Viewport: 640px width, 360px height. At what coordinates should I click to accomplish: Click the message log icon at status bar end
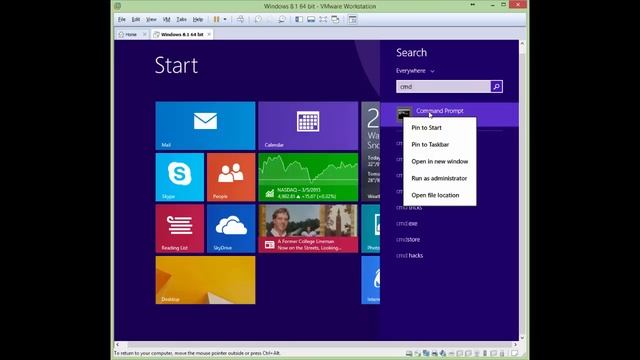pos(515,353)
